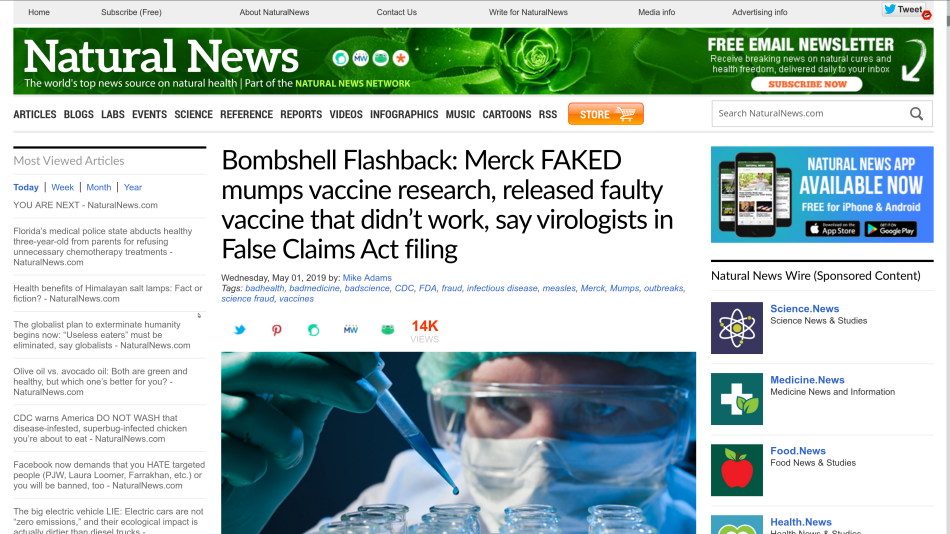
Task: Open Natural News App download banner
Action: (x=822, y=195)
